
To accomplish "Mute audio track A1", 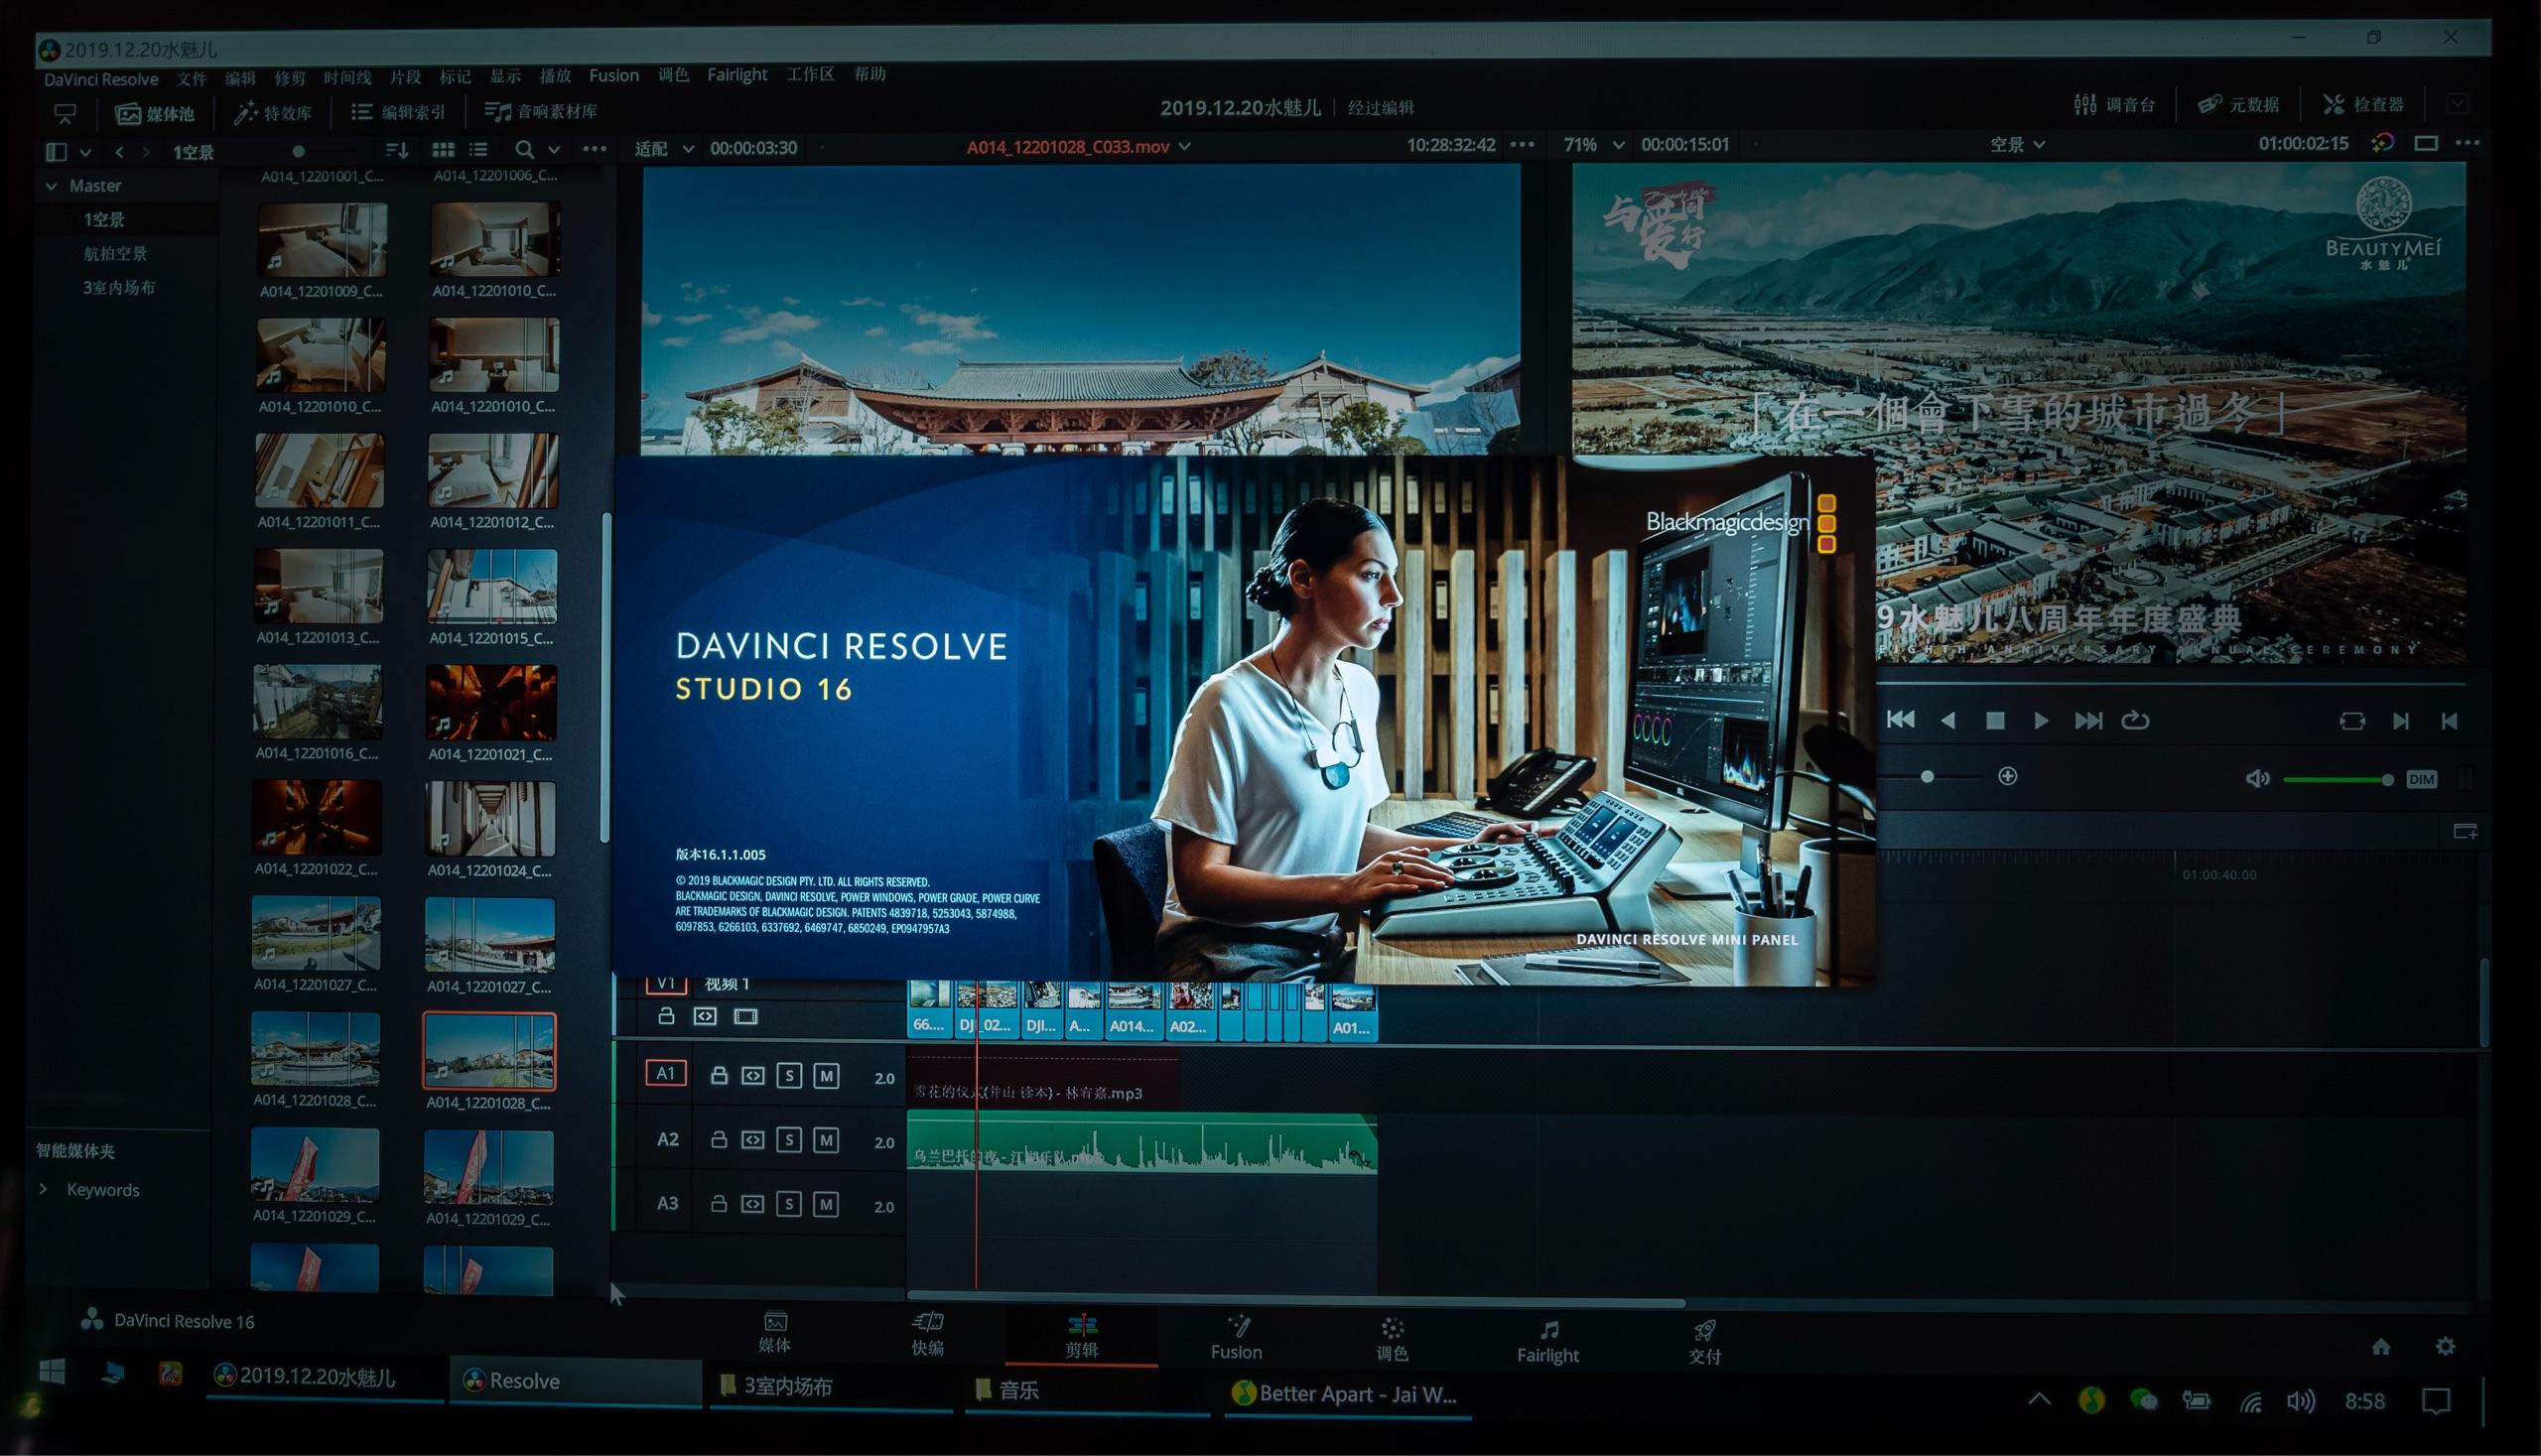I will [826, 1076].
